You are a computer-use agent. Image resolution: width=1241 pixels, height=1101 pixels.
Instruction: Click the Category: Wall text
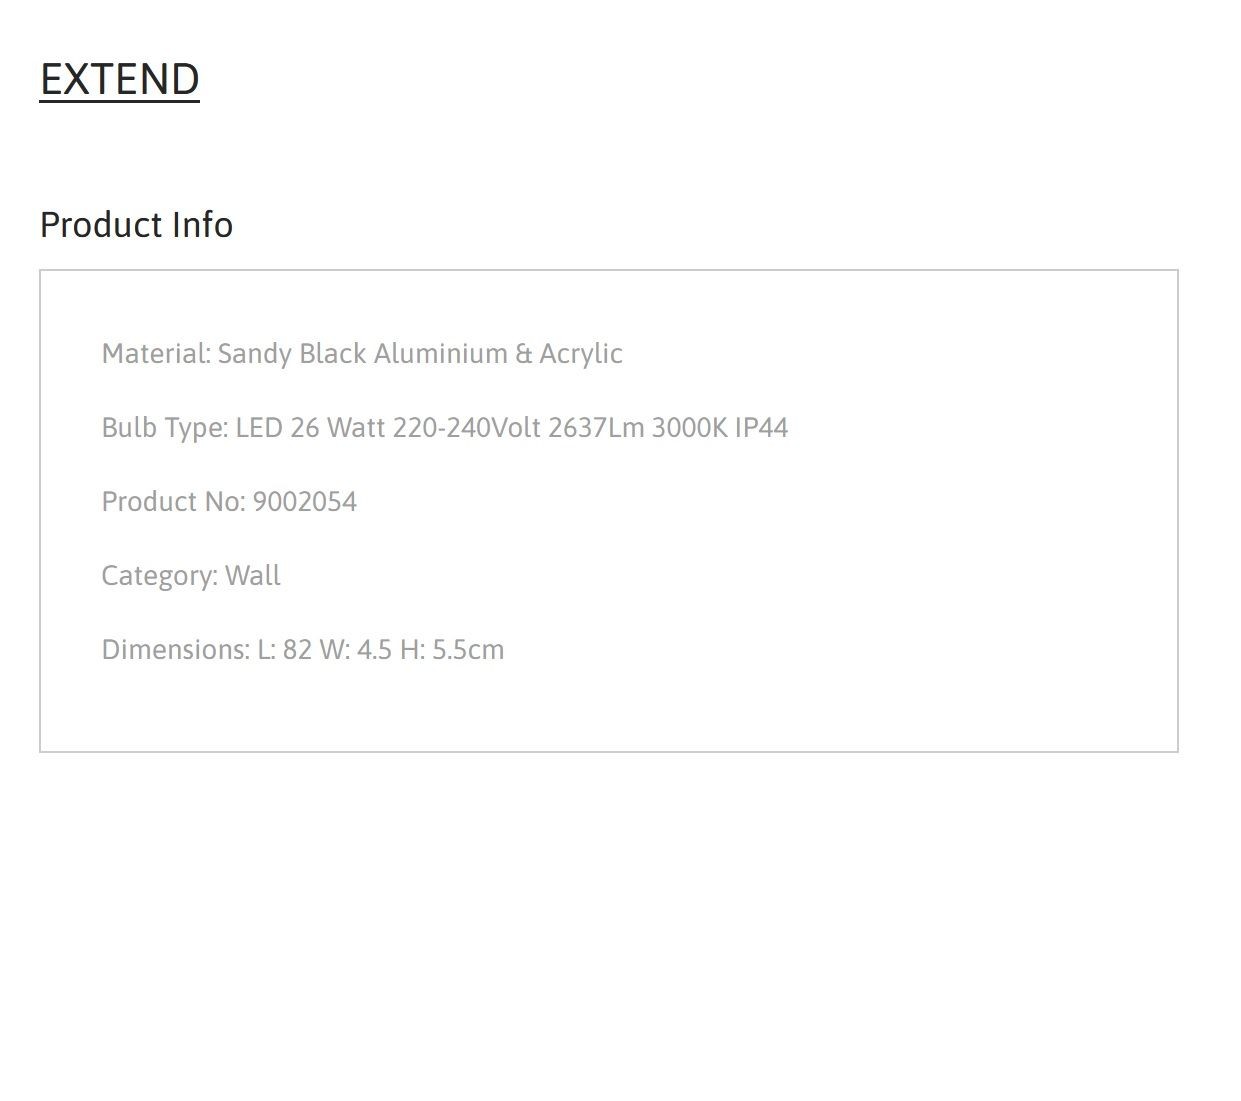191,576
